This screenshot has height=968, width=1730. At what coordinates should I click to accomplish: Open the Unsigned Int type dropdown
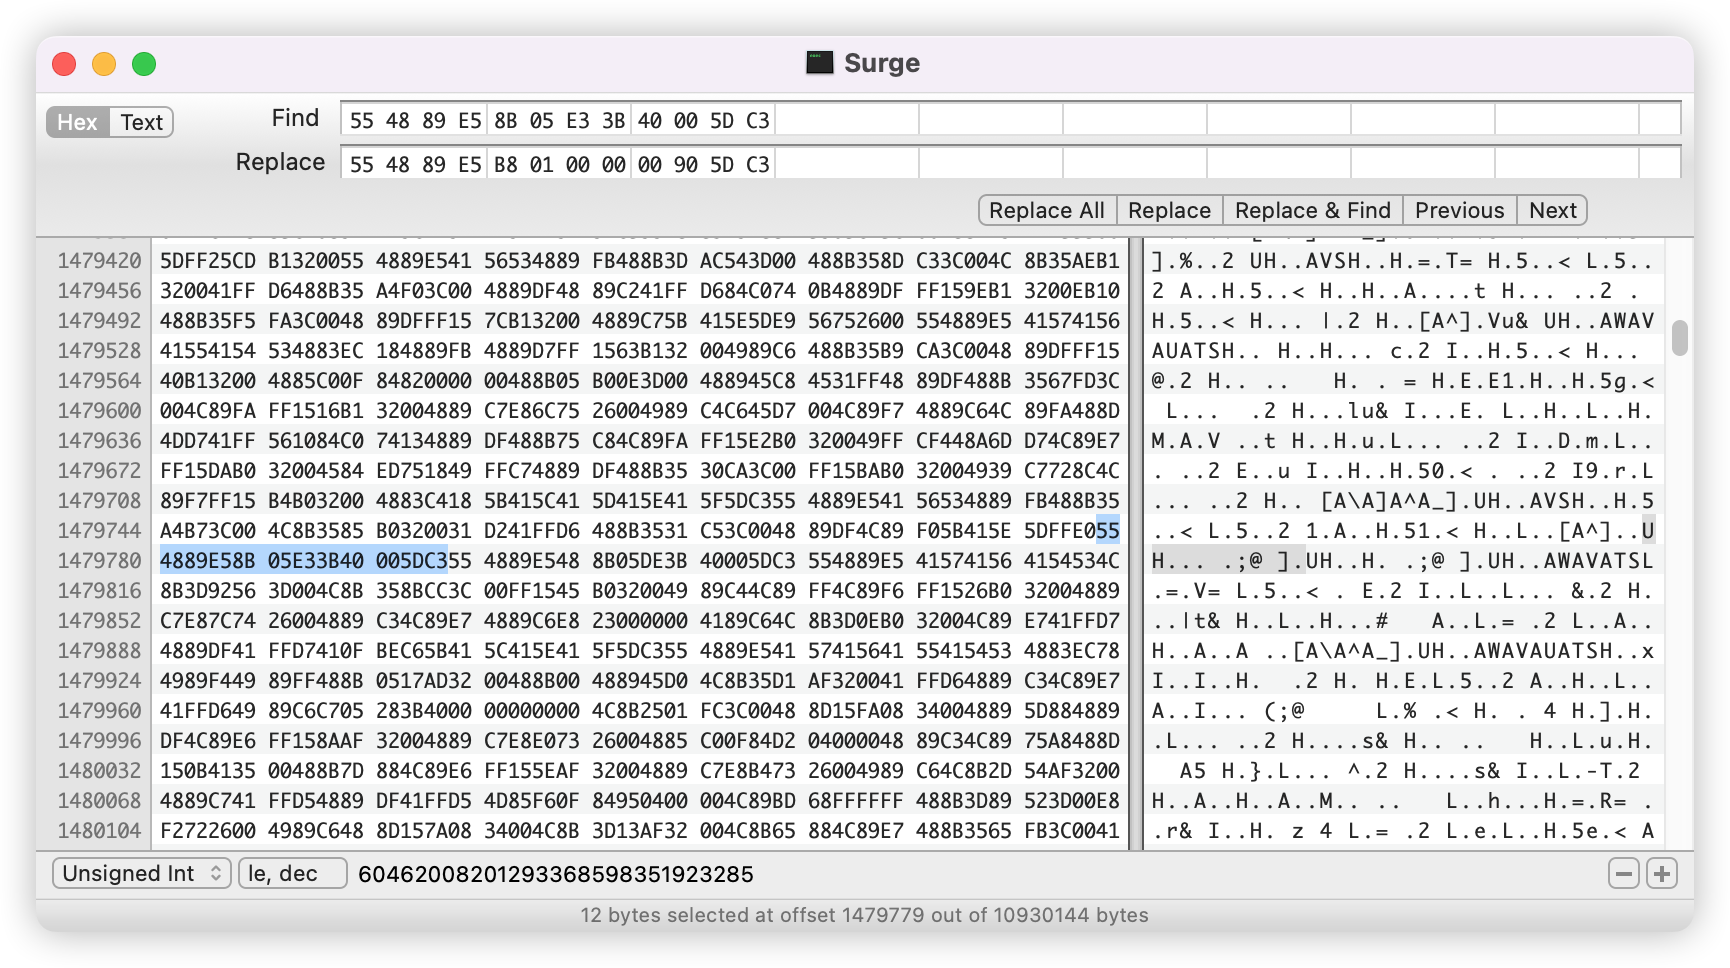tap(141, 874)
